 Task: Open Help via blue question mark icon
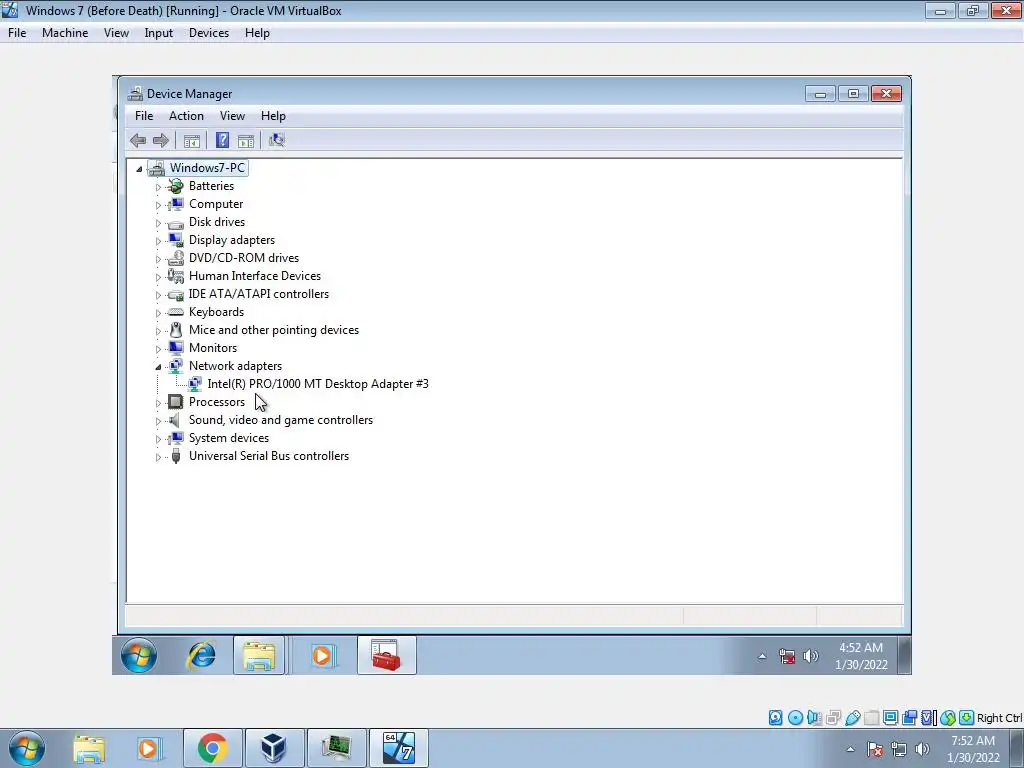click(x=222, y=140)
